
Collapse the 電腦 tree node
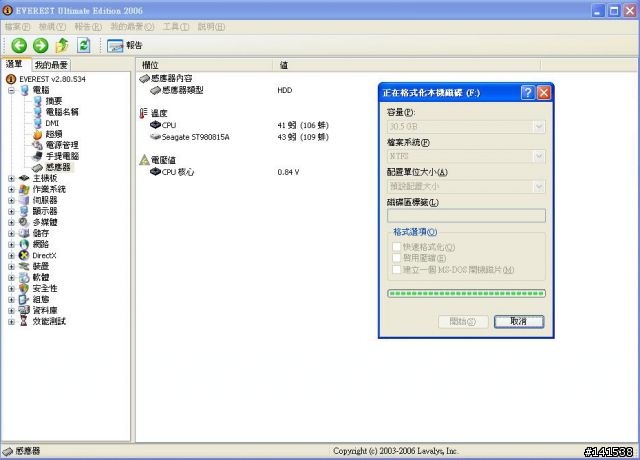pos(11,90)
